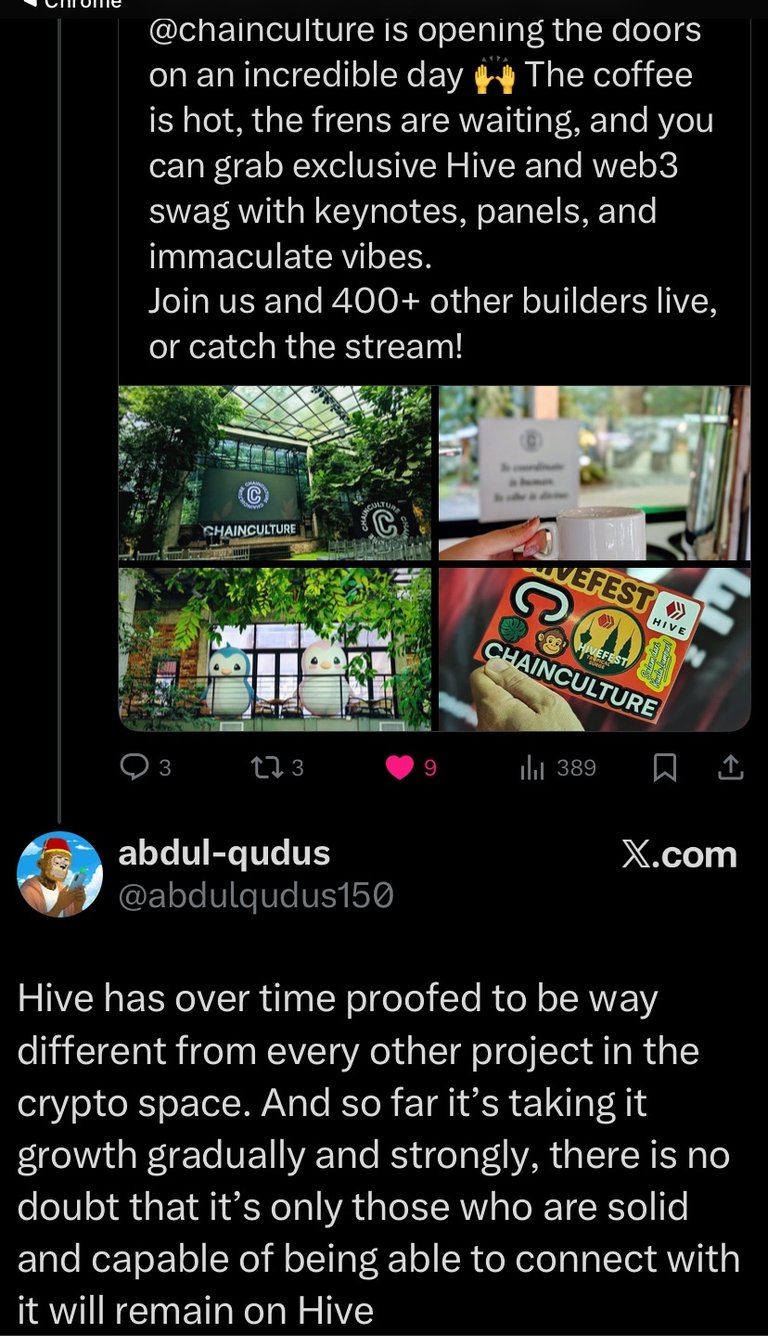Tap the 389 views number
Screen dimensions: 768x1336
[x=576, y=767]
